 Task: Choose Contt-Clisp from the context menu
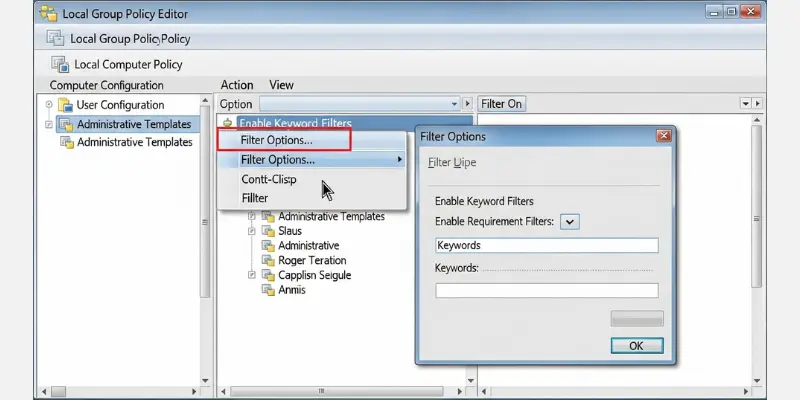pyautogui.click(x=269, y=180)
